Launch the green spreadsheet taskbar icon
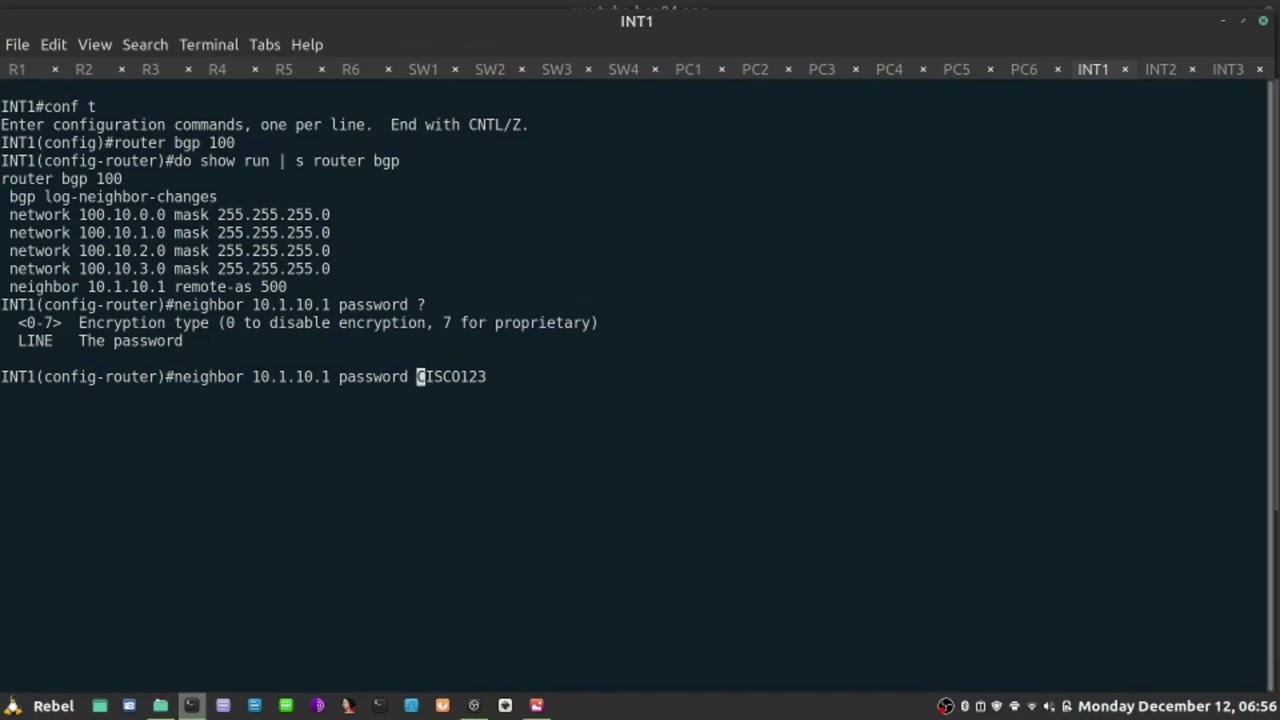The width and height of the screenshot is (1280, 720). (x=286, y=706)
